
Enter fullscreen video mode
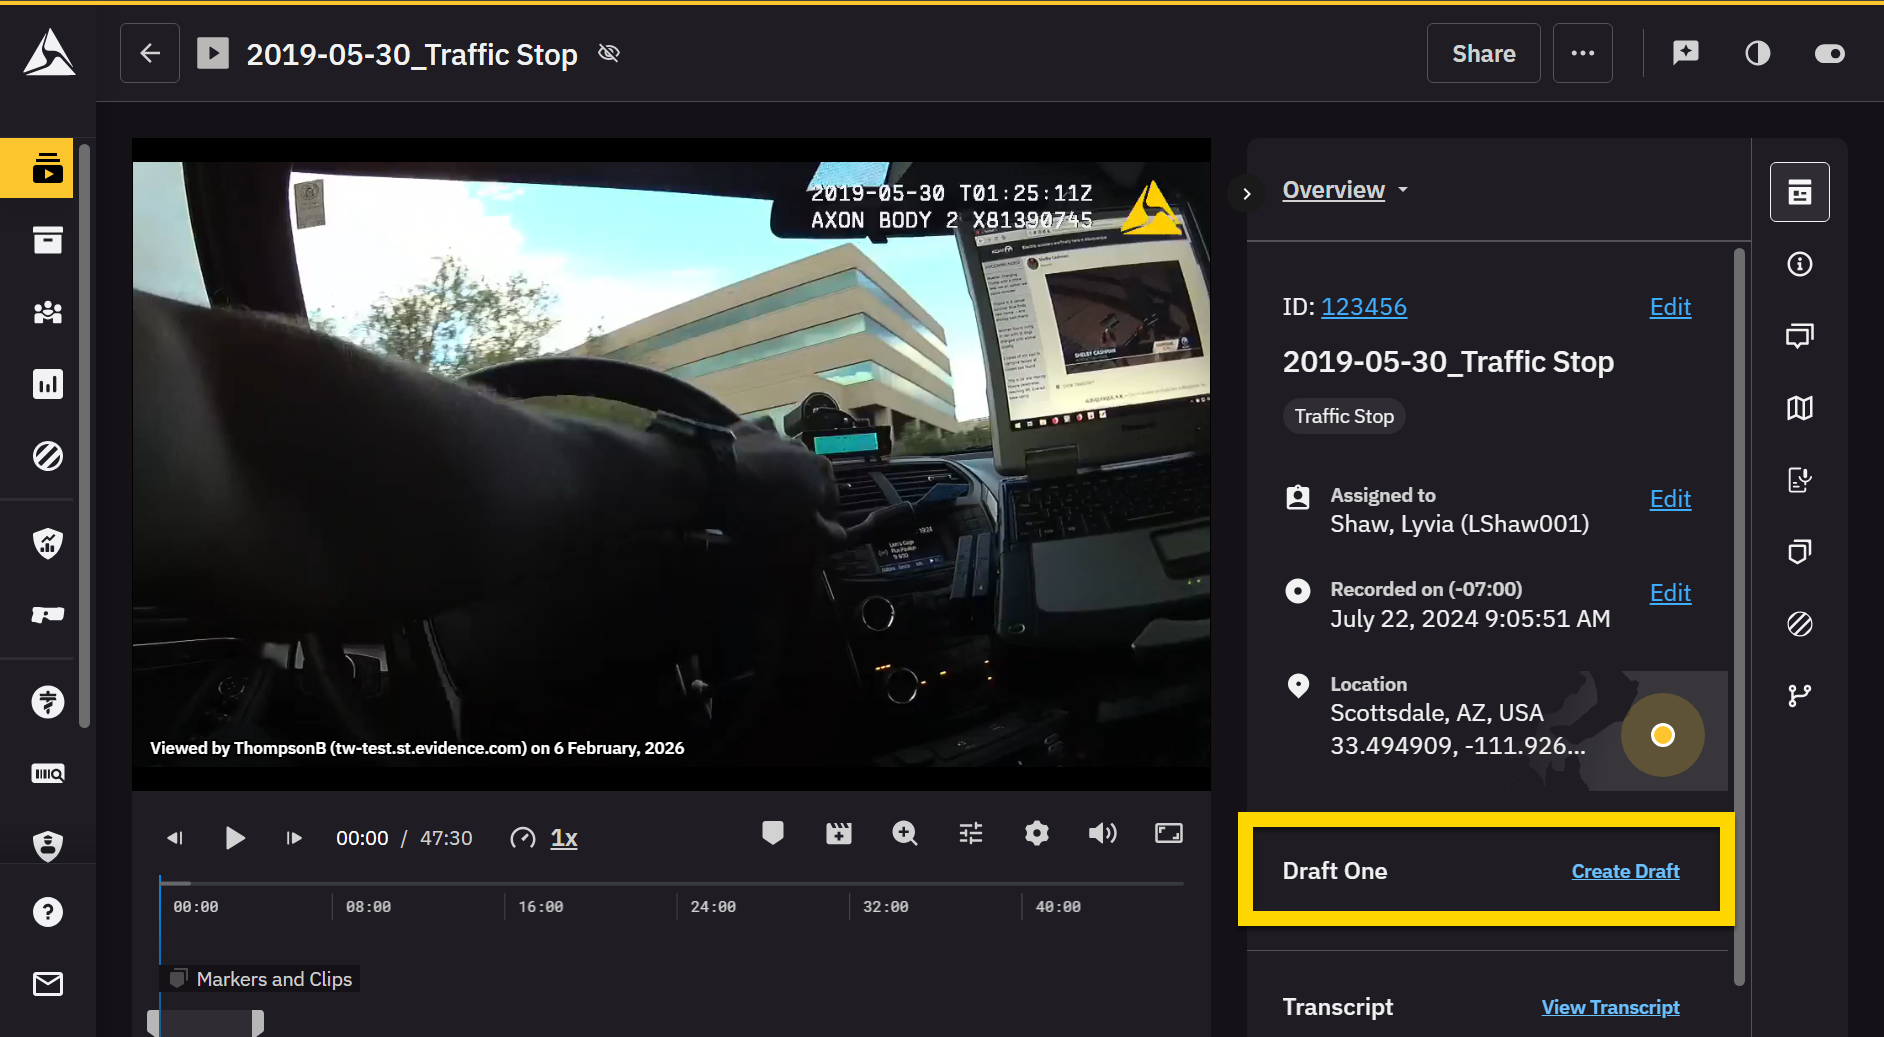[x=1168, y=833]
